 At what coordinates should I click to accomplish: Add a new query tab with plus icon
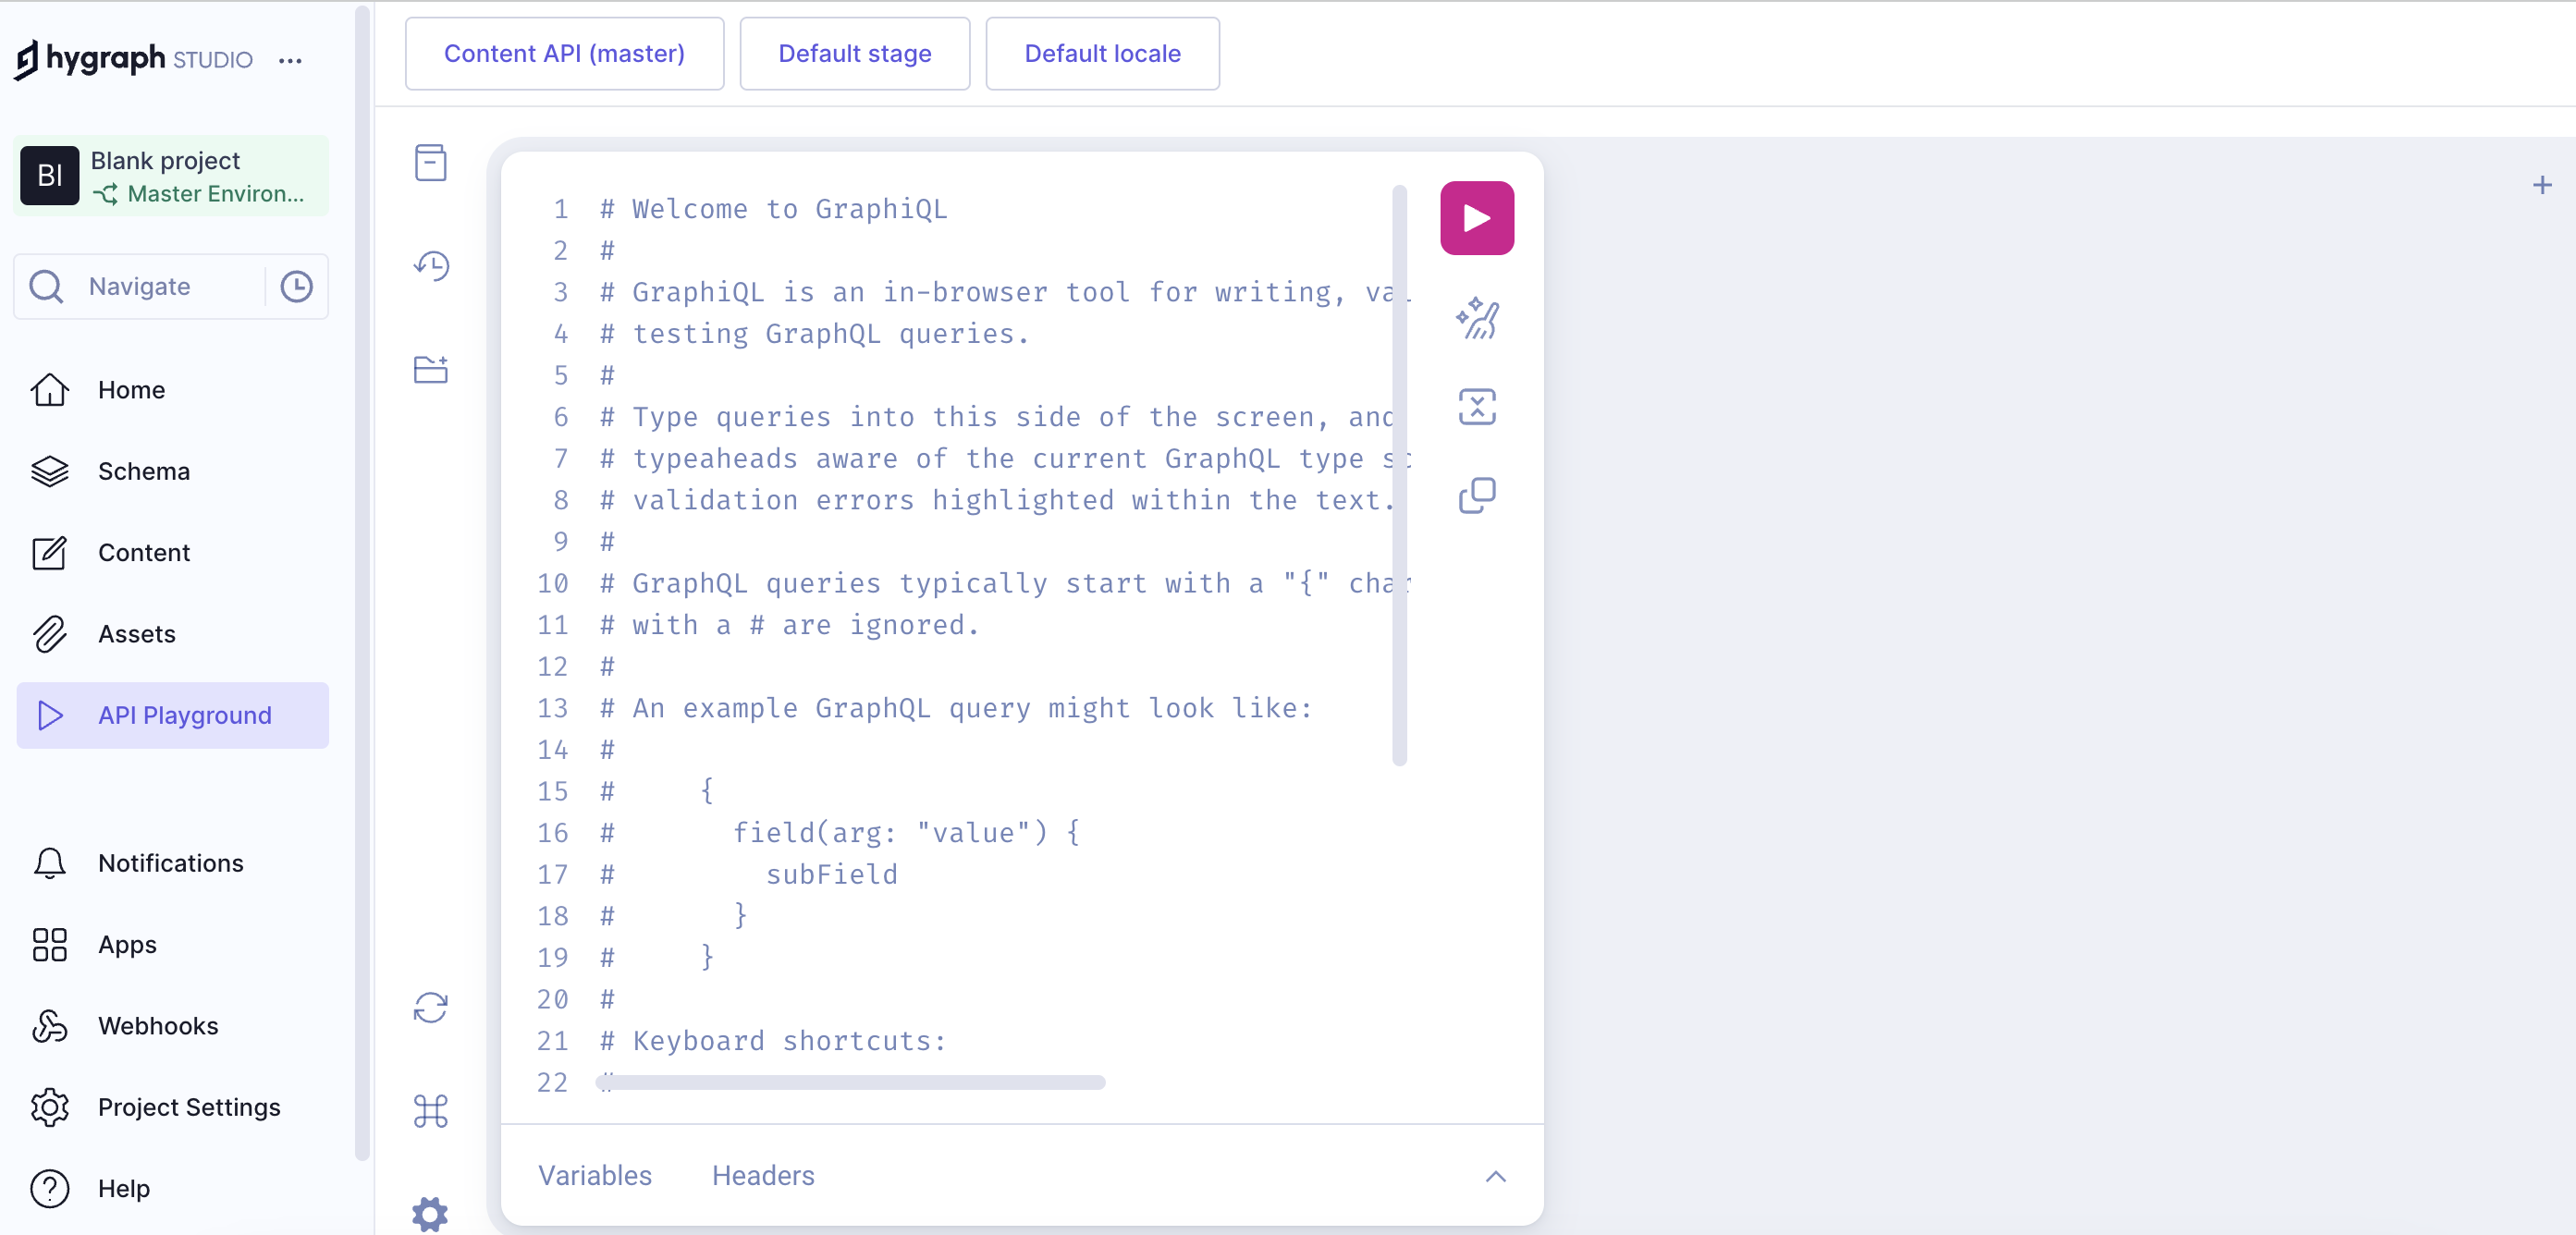pyautogui.click(x=2542, y=185)
